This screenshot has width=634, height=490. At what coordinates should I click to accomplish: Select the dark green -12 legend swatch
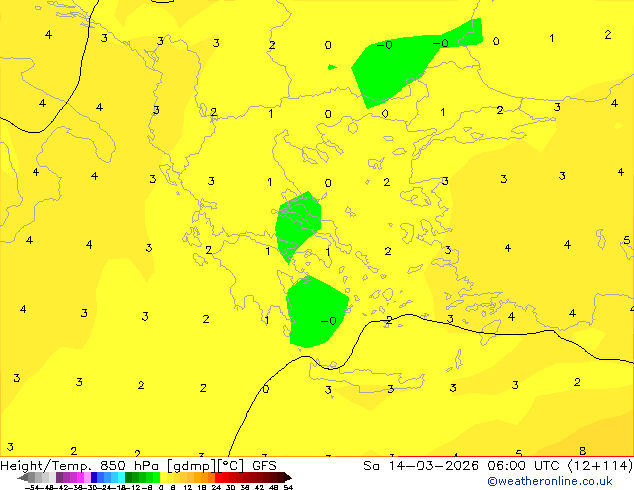click(x=128, y=477)
